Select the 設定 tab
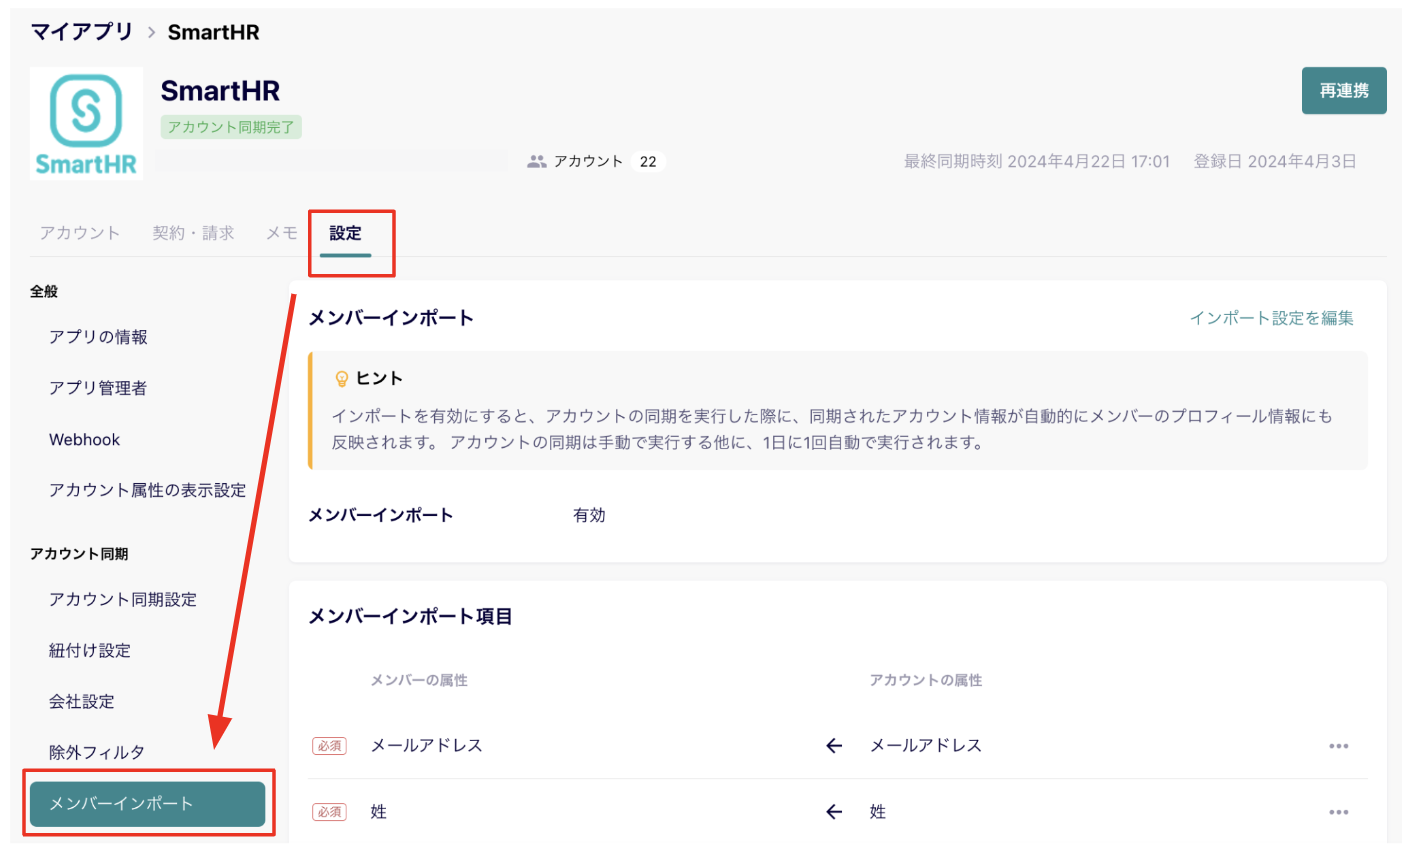Image resolution: width=1402 pixels, height=852 pixels. click(x=345, y=233)
